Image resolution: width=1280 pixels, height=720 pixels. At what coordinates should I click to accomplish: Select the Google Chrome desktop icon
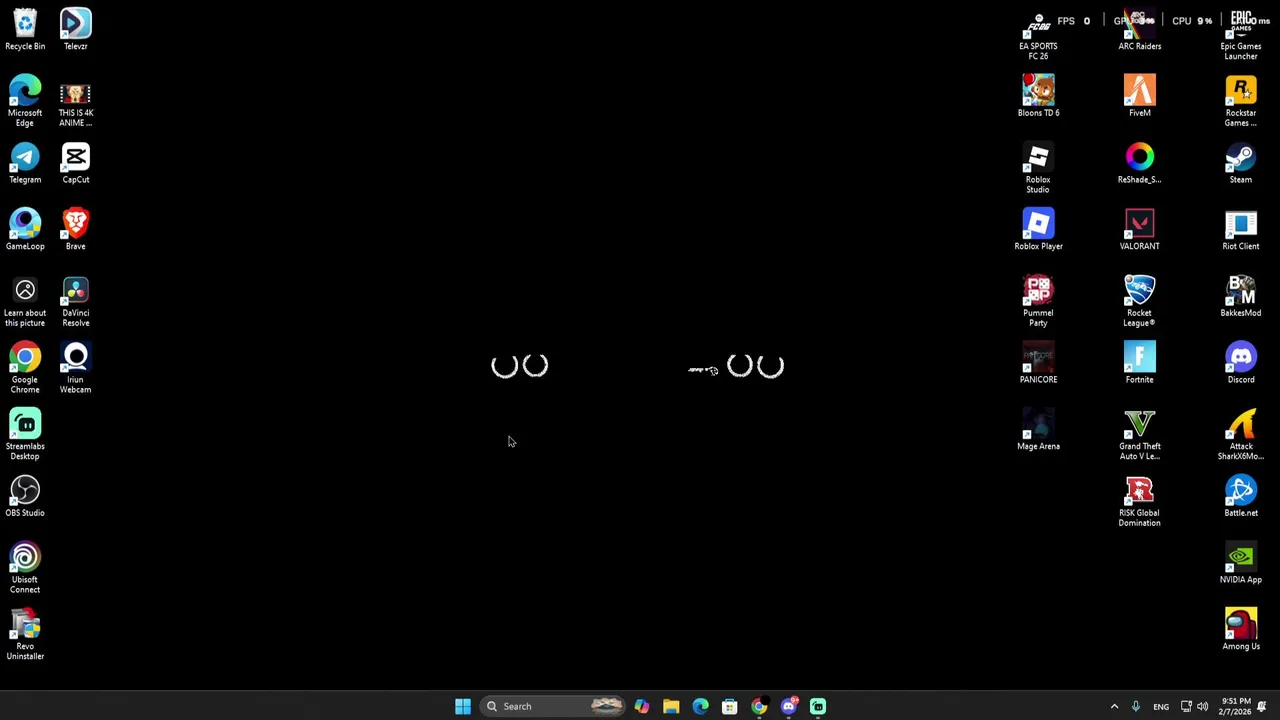25,368
